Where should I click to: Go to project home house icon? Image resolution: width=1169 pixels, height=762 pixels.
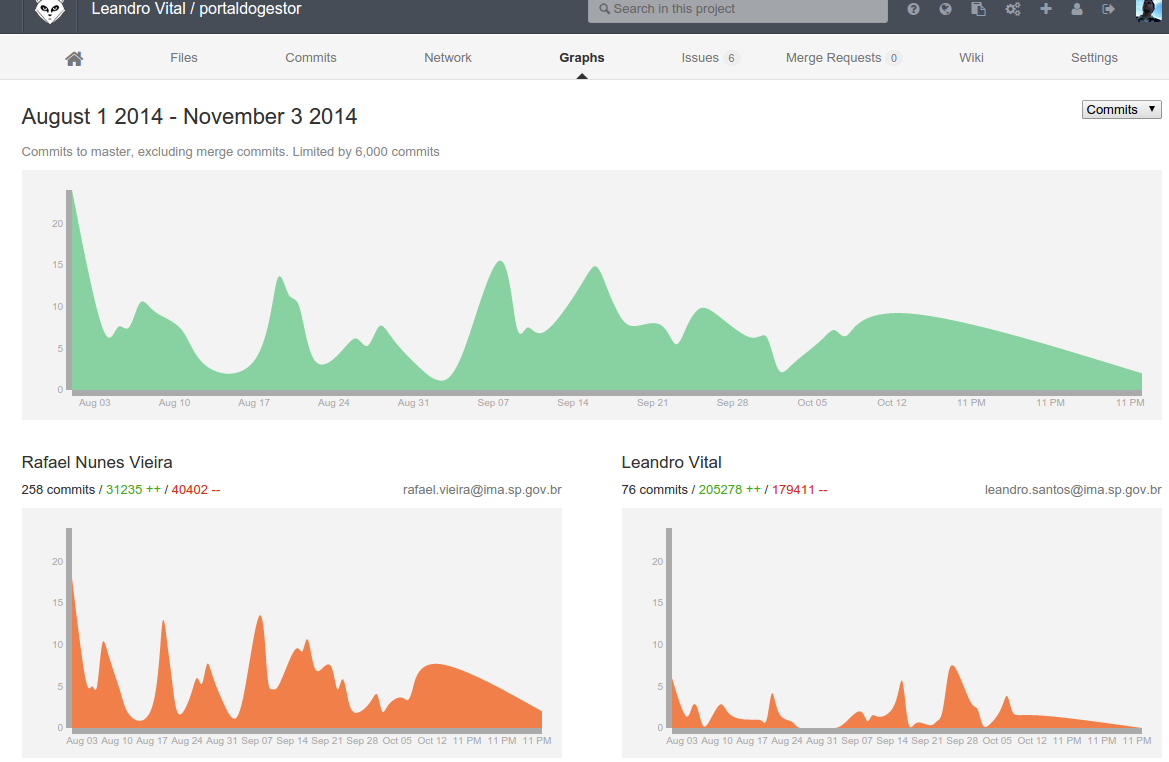click(x=74, y=58)
